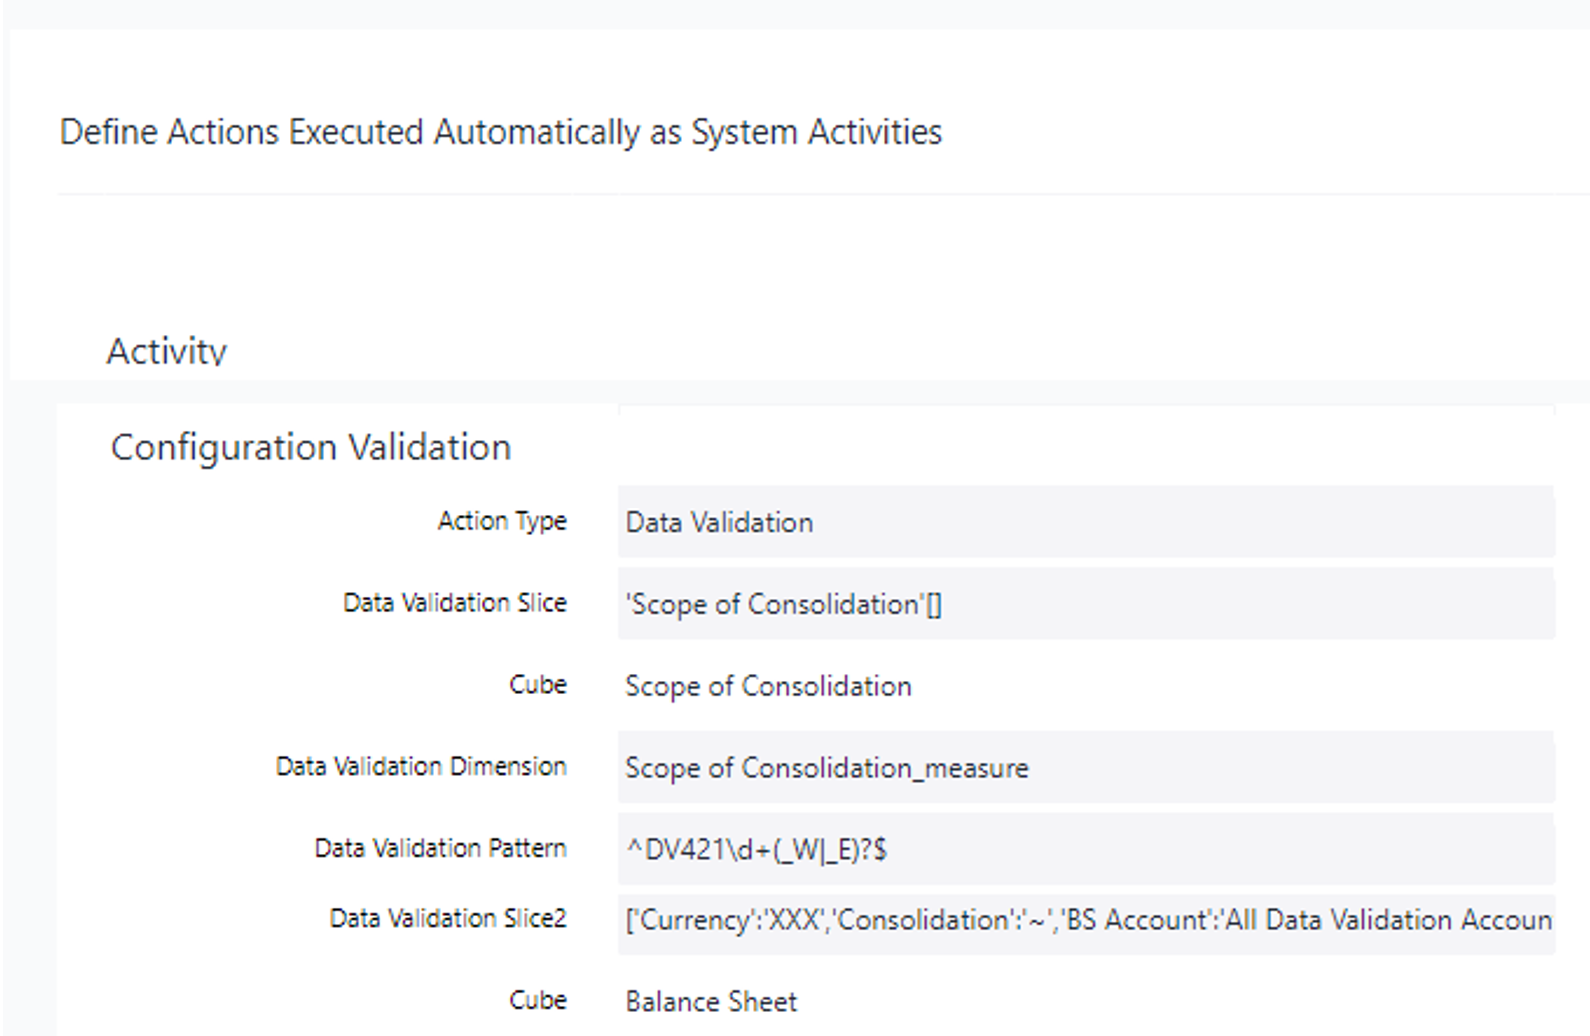Open the Balance Sheet cube selector
This screenshot has height=1036, width=1590.
[711, 1001]
